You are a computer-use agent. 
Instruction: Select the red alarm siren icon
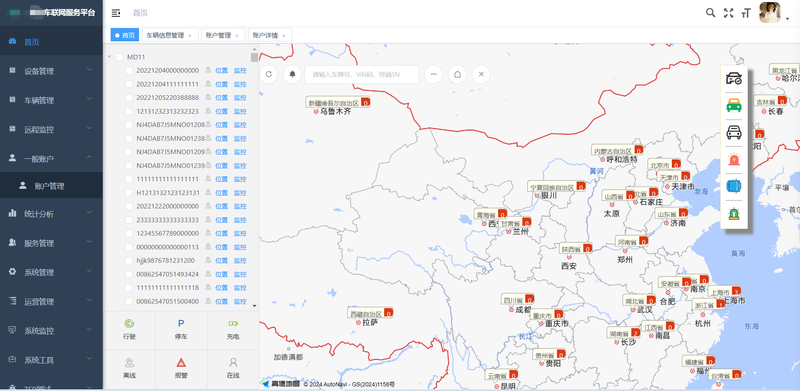pyautogui.click(x=734, y=160)
